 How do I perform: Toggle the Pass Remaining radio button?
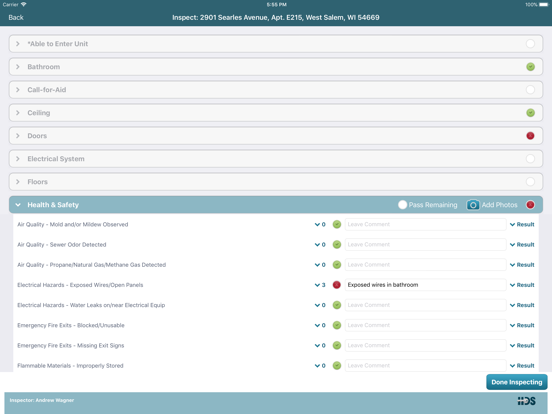click(x=402, y=205)
